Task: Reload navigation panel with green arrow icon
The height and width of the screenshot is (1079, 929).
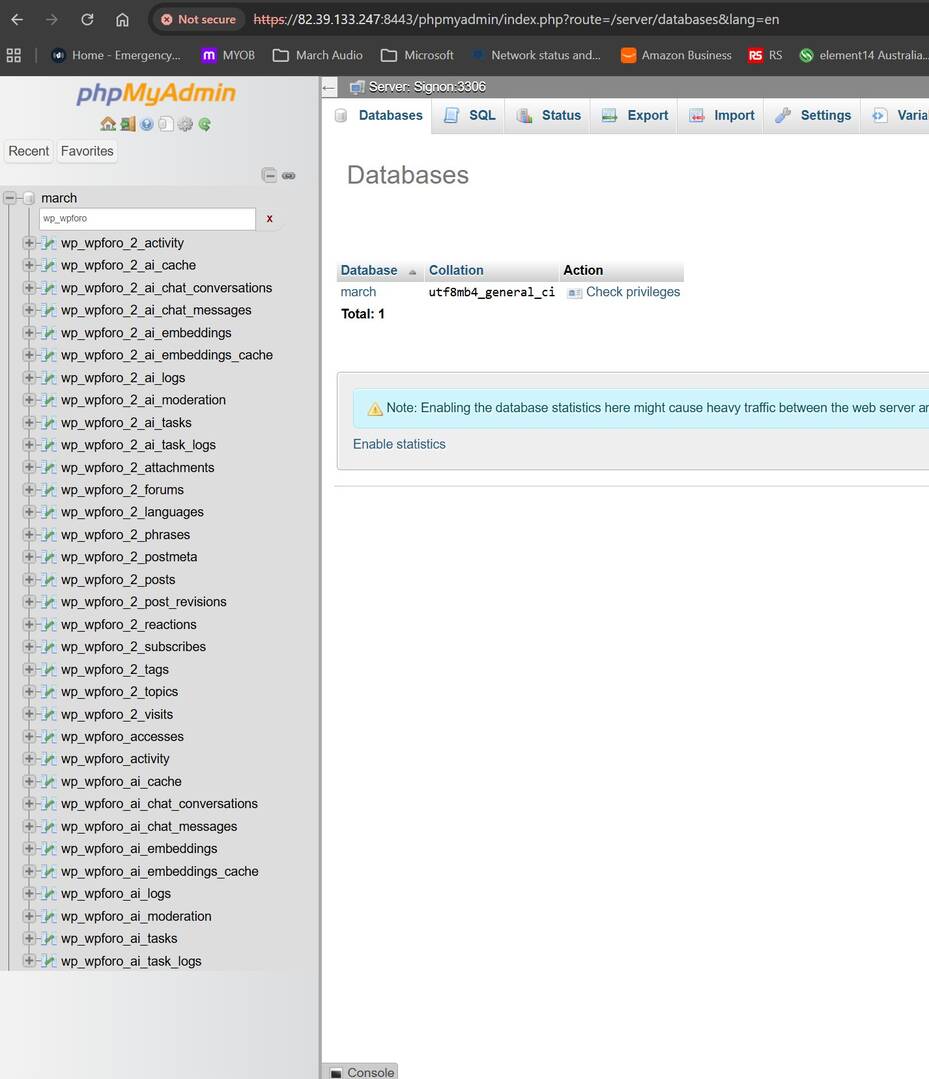Action: click(204, 124)
